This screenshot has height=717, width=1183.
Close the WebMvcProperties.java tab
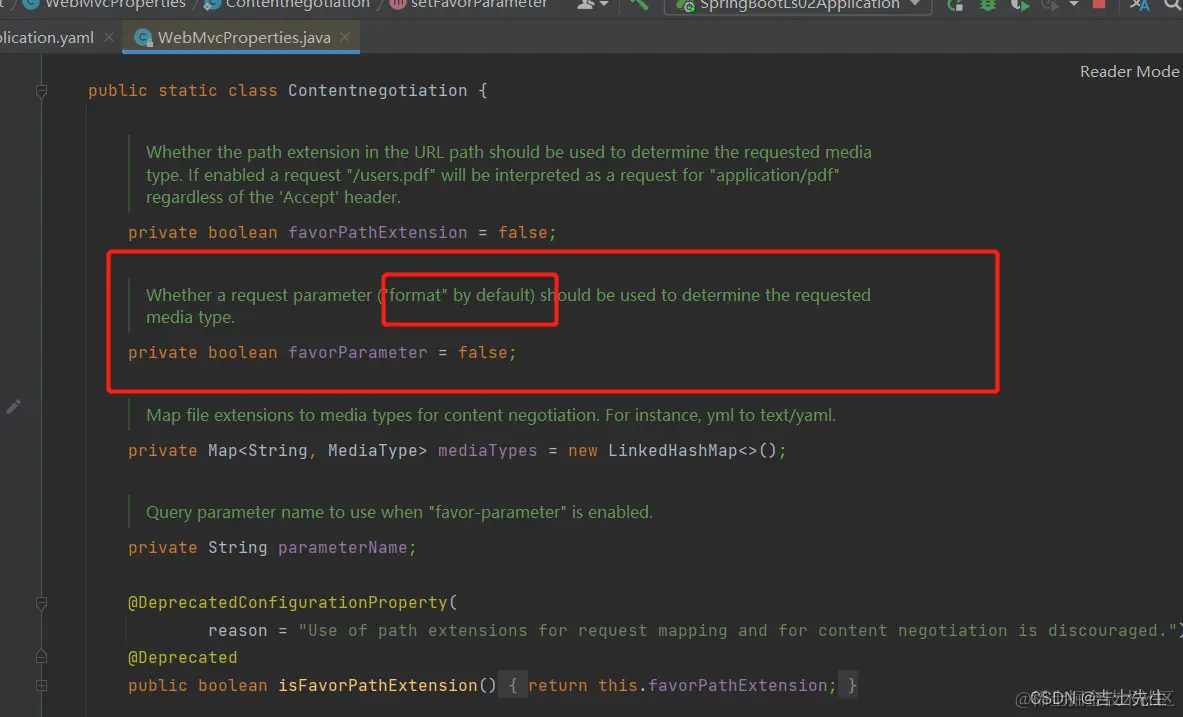click(345, 36)
